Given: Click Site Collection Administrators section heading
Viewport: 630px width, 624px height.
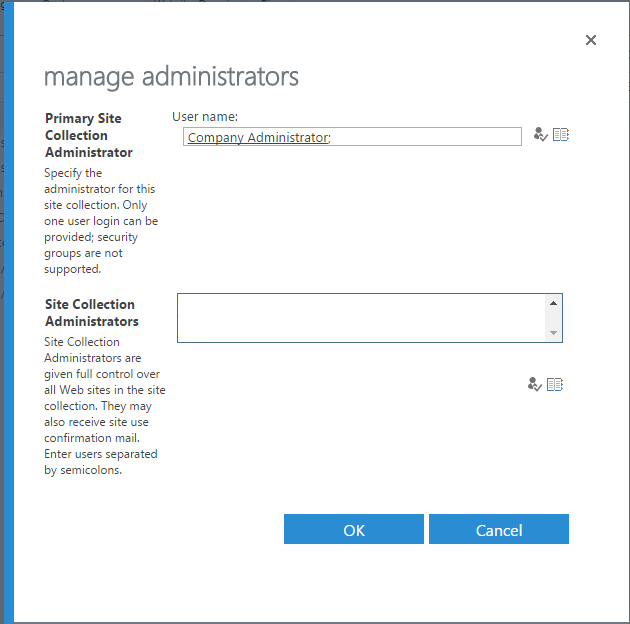Looking at the screenshot, I should click(x=90, y=312).
